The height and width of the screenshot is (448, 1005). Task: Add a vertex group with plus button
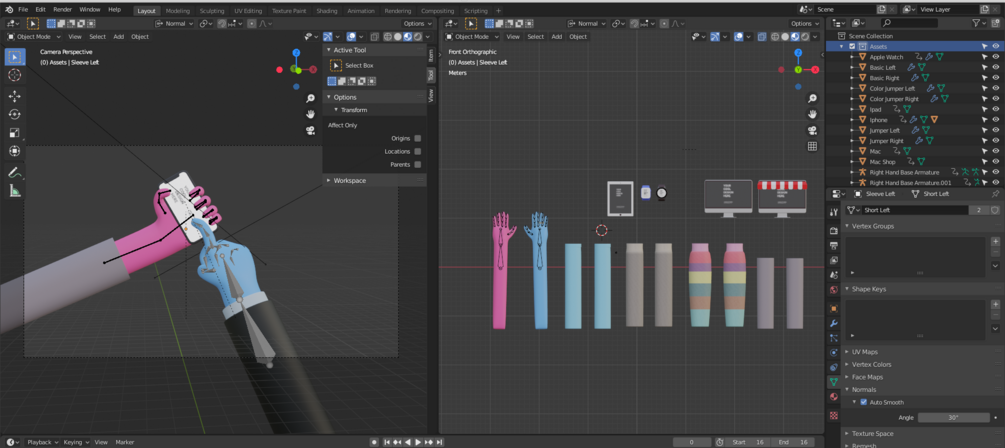tap(995, 242)
